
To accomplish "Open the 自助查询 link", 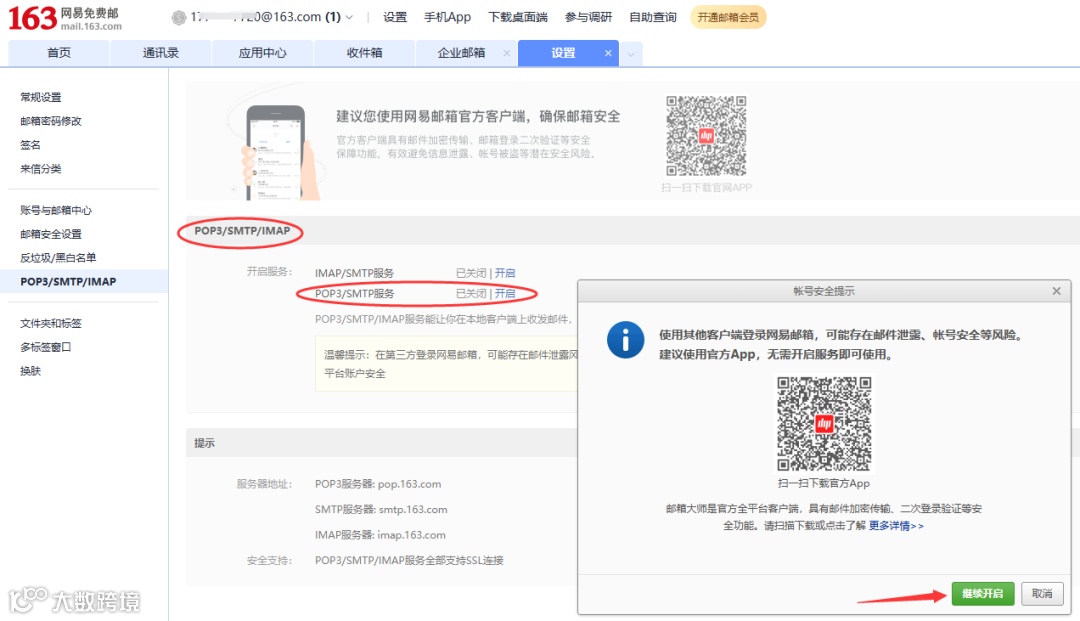I will pos(652,17).
